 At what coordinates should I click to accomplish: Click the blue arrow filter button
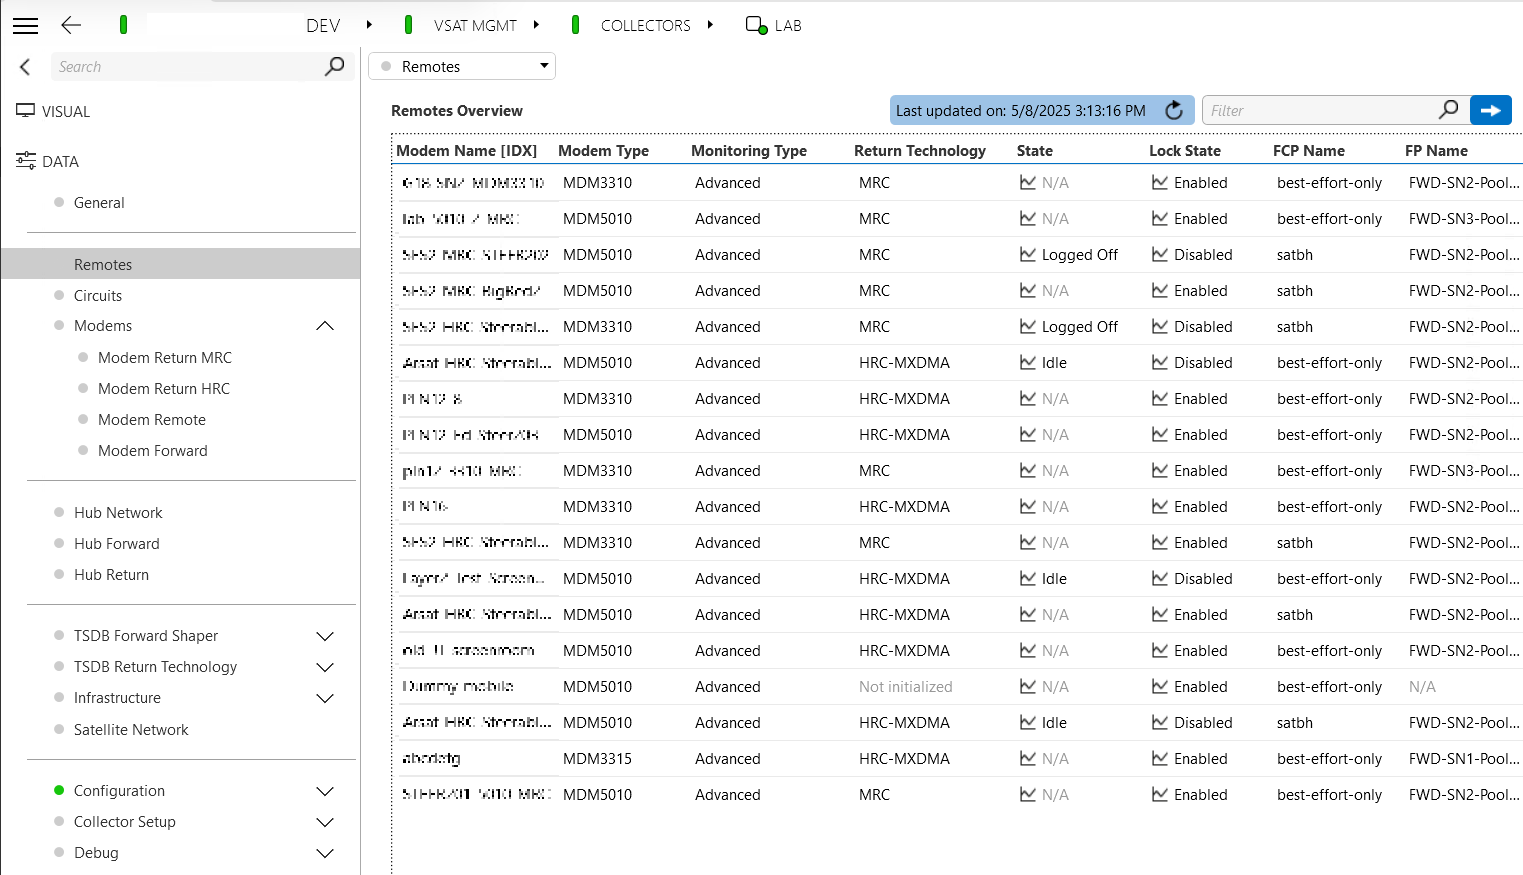[x=1490, y=111]
